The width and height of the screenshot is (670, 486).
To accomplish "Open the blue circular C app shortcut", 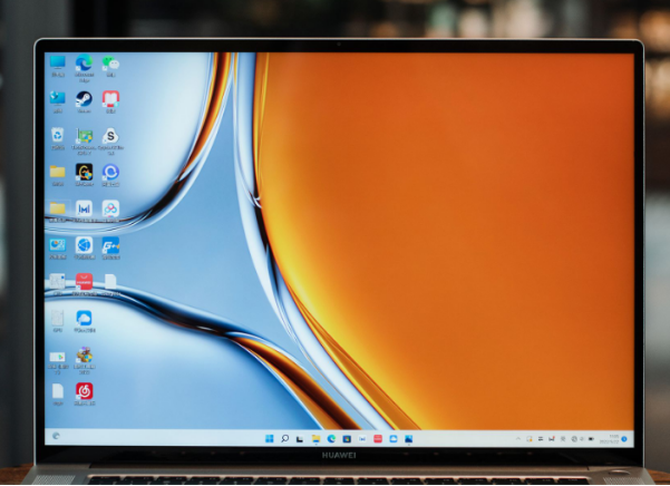I will 111,172.
